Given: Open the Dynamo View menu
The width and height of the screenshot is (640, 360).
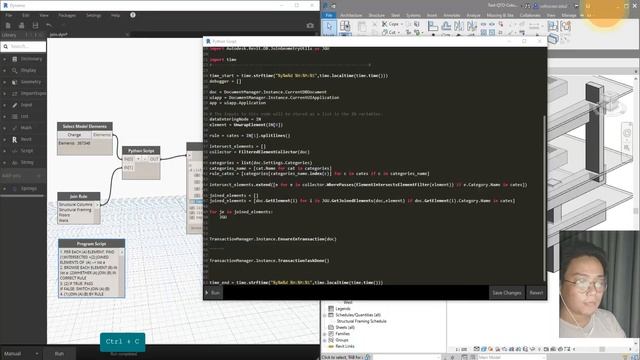Looking at the screenshot, I should click(44, 15).
